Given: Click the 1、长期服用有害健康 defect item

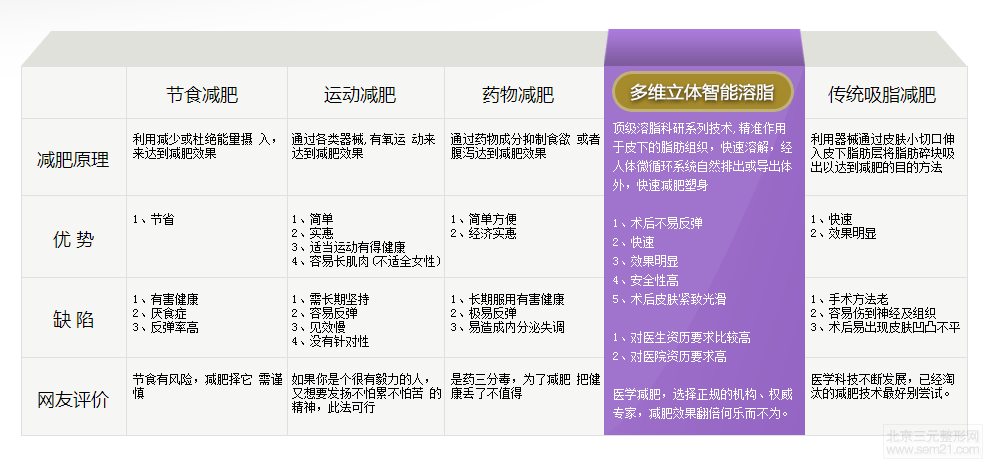Looking at the screenshot, I should (x=507, y=299).
